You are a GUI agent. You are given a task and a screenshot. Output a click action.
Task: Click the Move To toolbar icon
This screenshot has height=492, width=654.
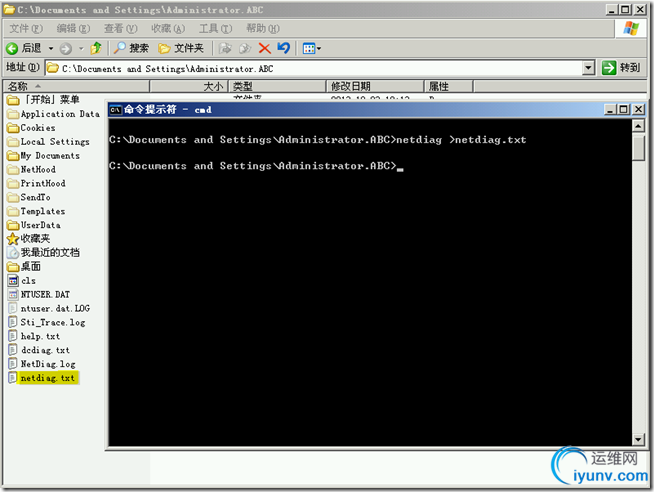(x=226, y=48)
